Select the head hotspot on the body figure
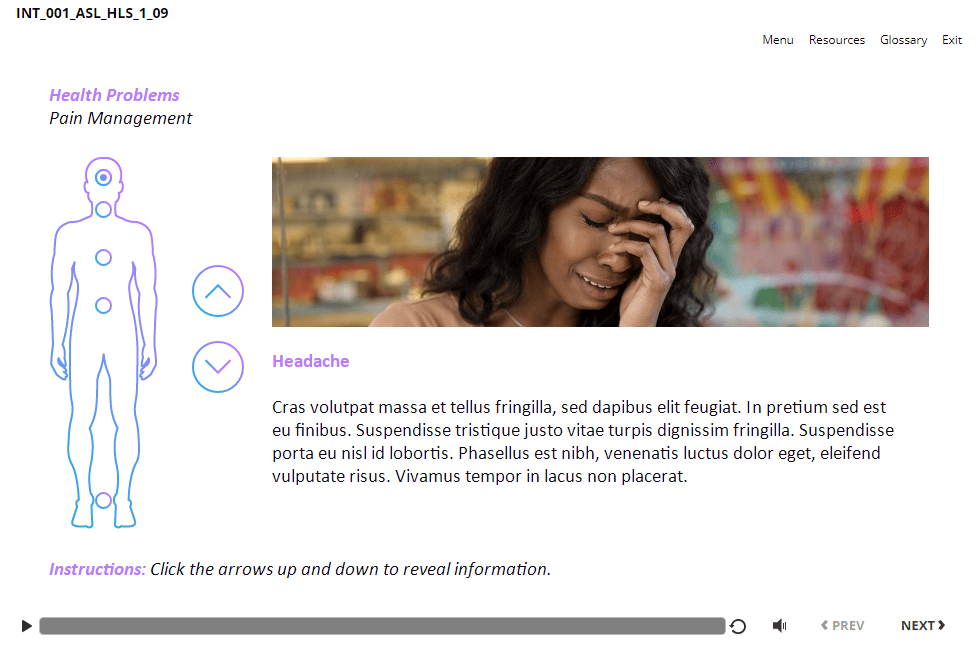The height and width of the screenshot is (656, 978). coord(104,178)
